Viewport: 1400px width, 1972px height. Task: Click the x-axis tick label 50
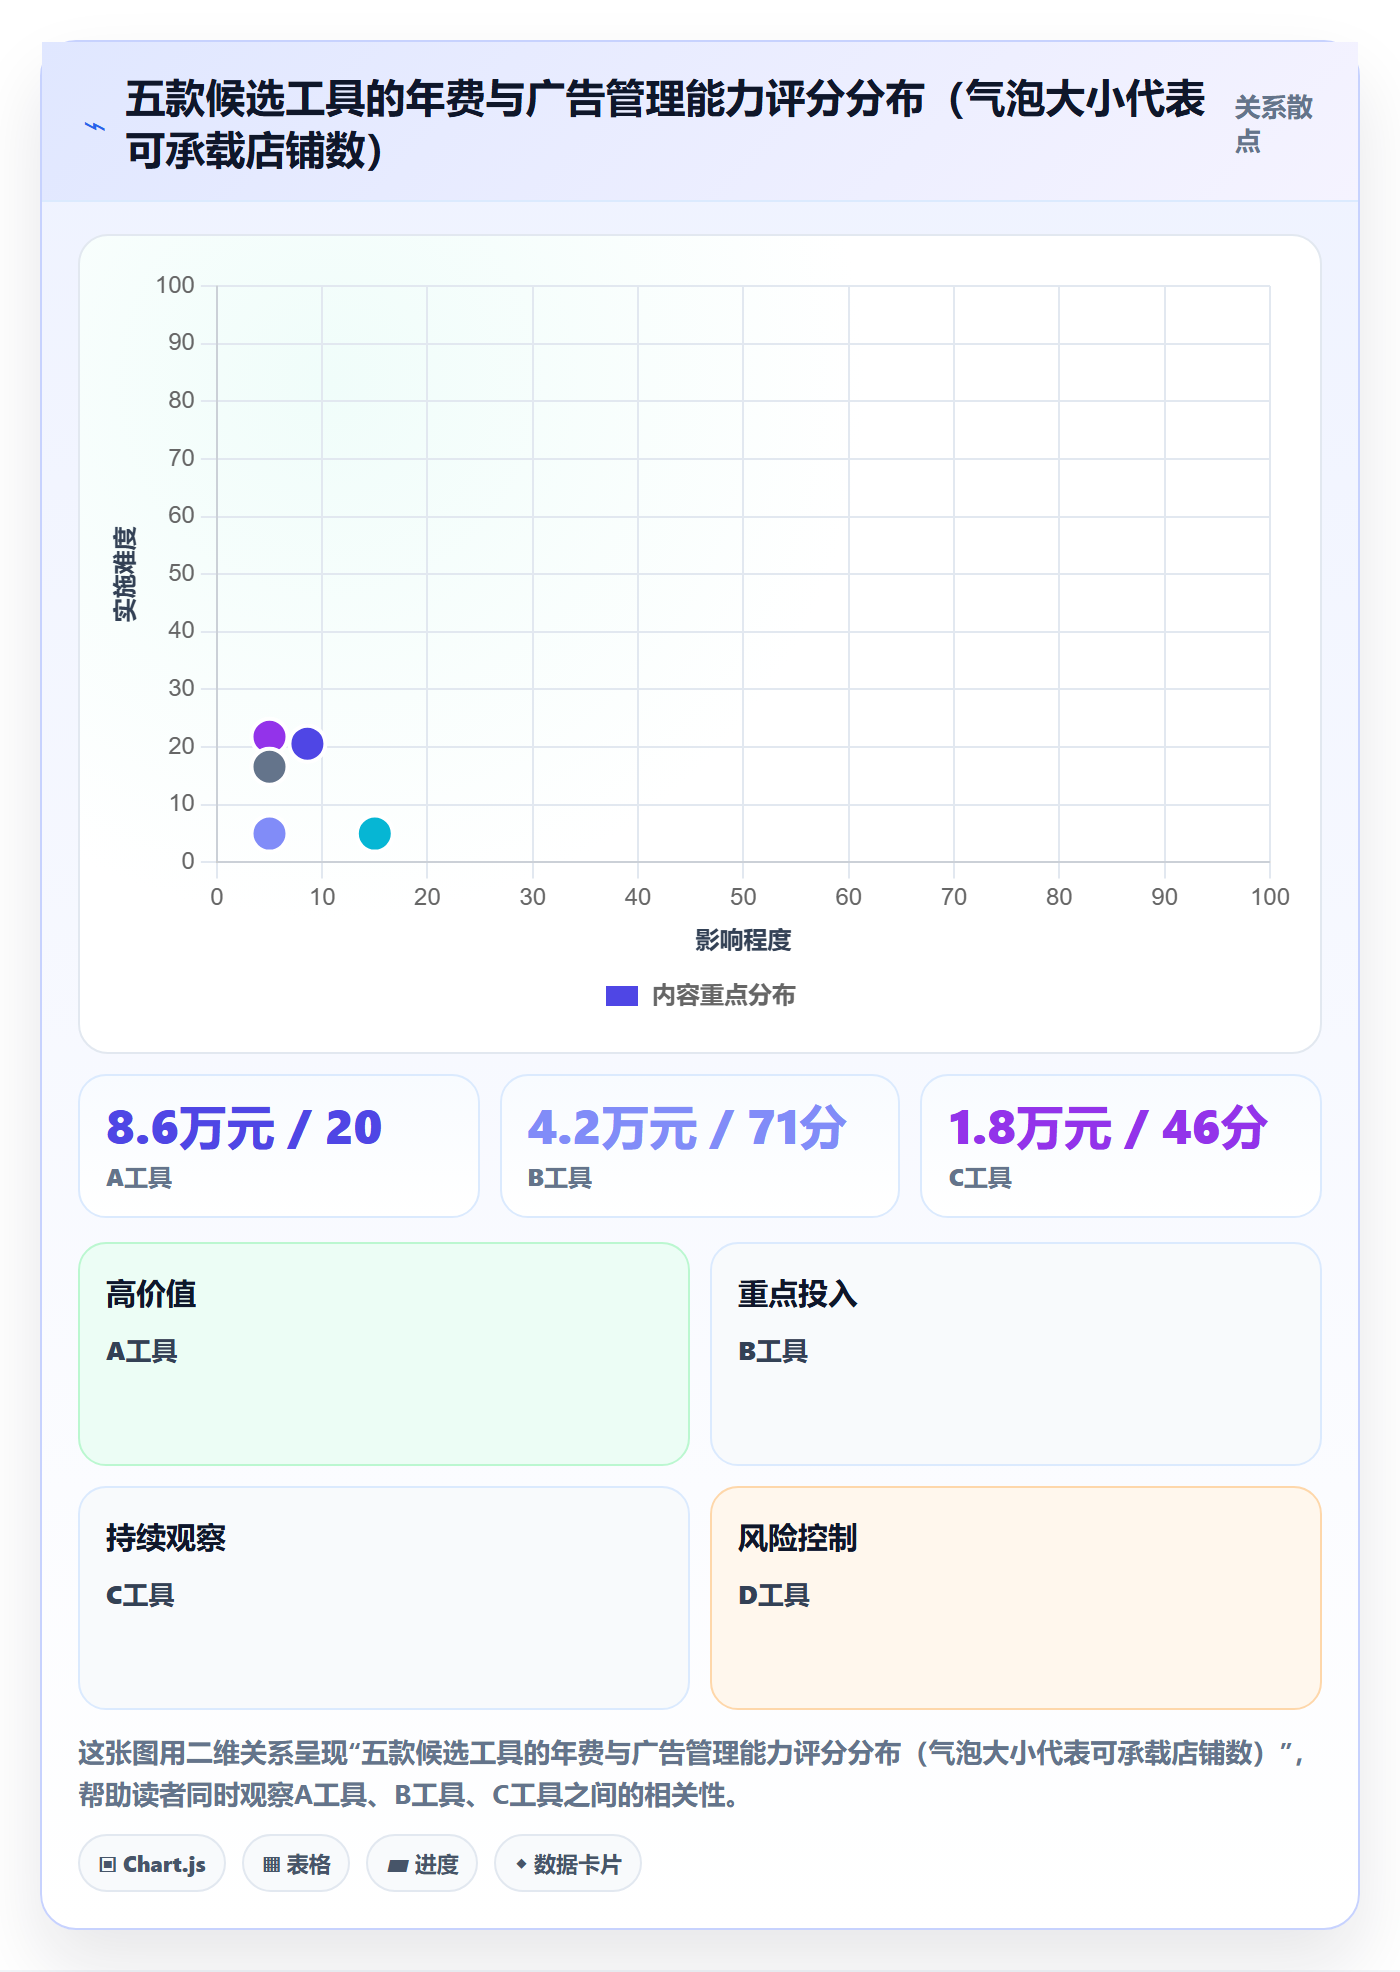(x=743, y=897)
